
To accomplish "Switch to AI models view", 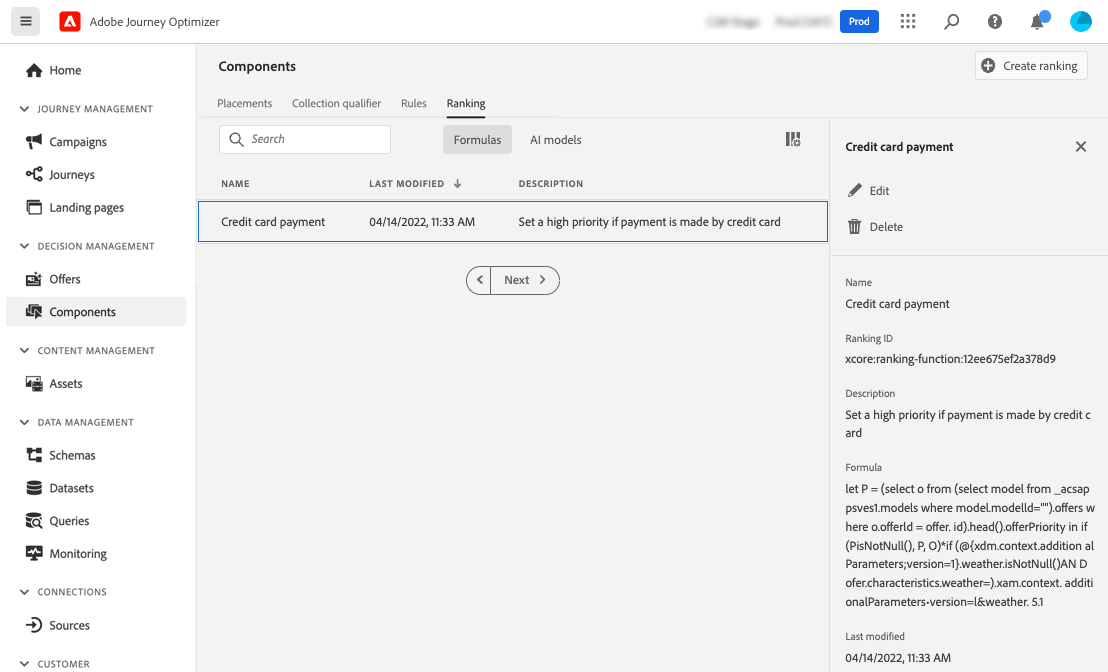I will click(x=555, y=140).
